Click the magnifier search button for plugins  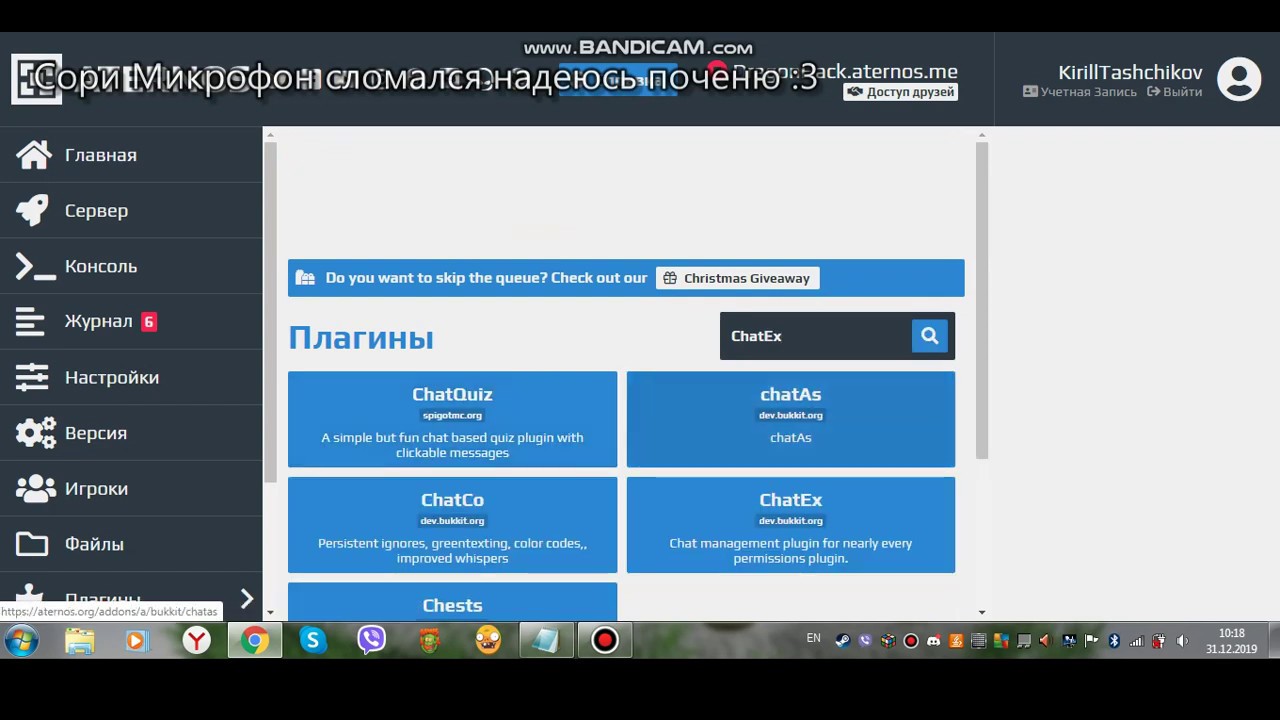click(929, 336)
